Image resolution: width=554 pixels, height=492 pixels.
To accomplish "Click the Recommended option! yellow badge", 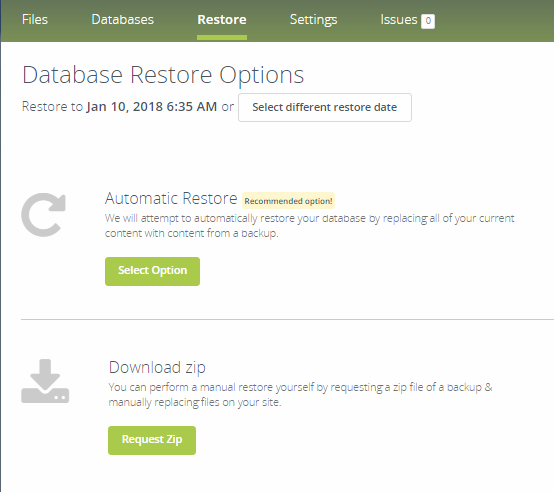I will (288, 201).
